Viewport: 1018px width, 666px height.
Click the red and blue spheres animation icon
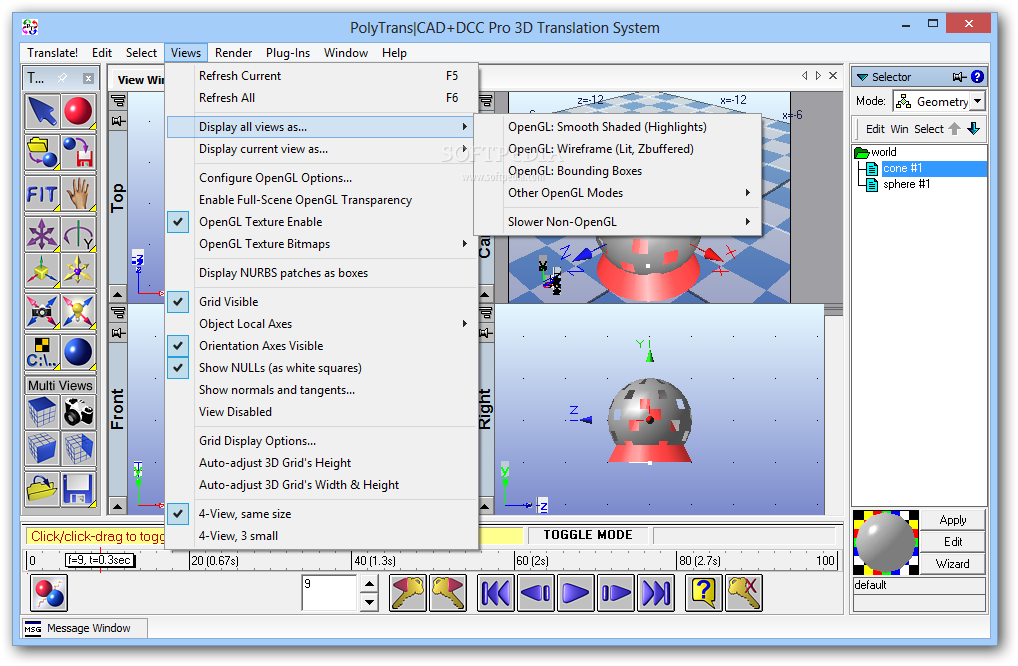[49, 593]
